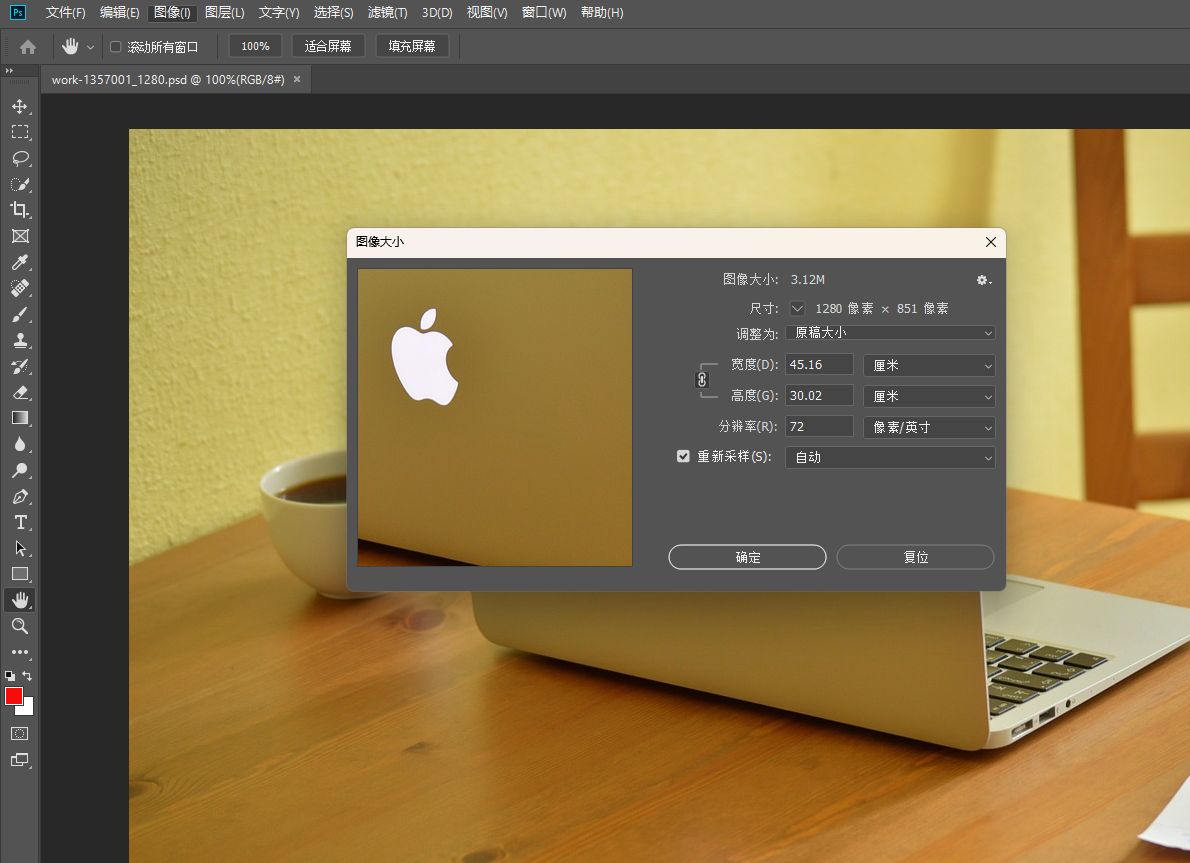1190x863 pixels.
Task: Choose the Crop tool
Action: tap(20, 210)
